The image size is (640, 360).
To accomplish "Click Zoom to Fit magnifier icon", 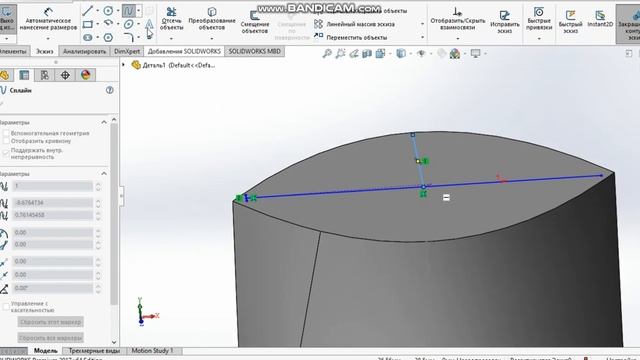I will click(327, 53).
